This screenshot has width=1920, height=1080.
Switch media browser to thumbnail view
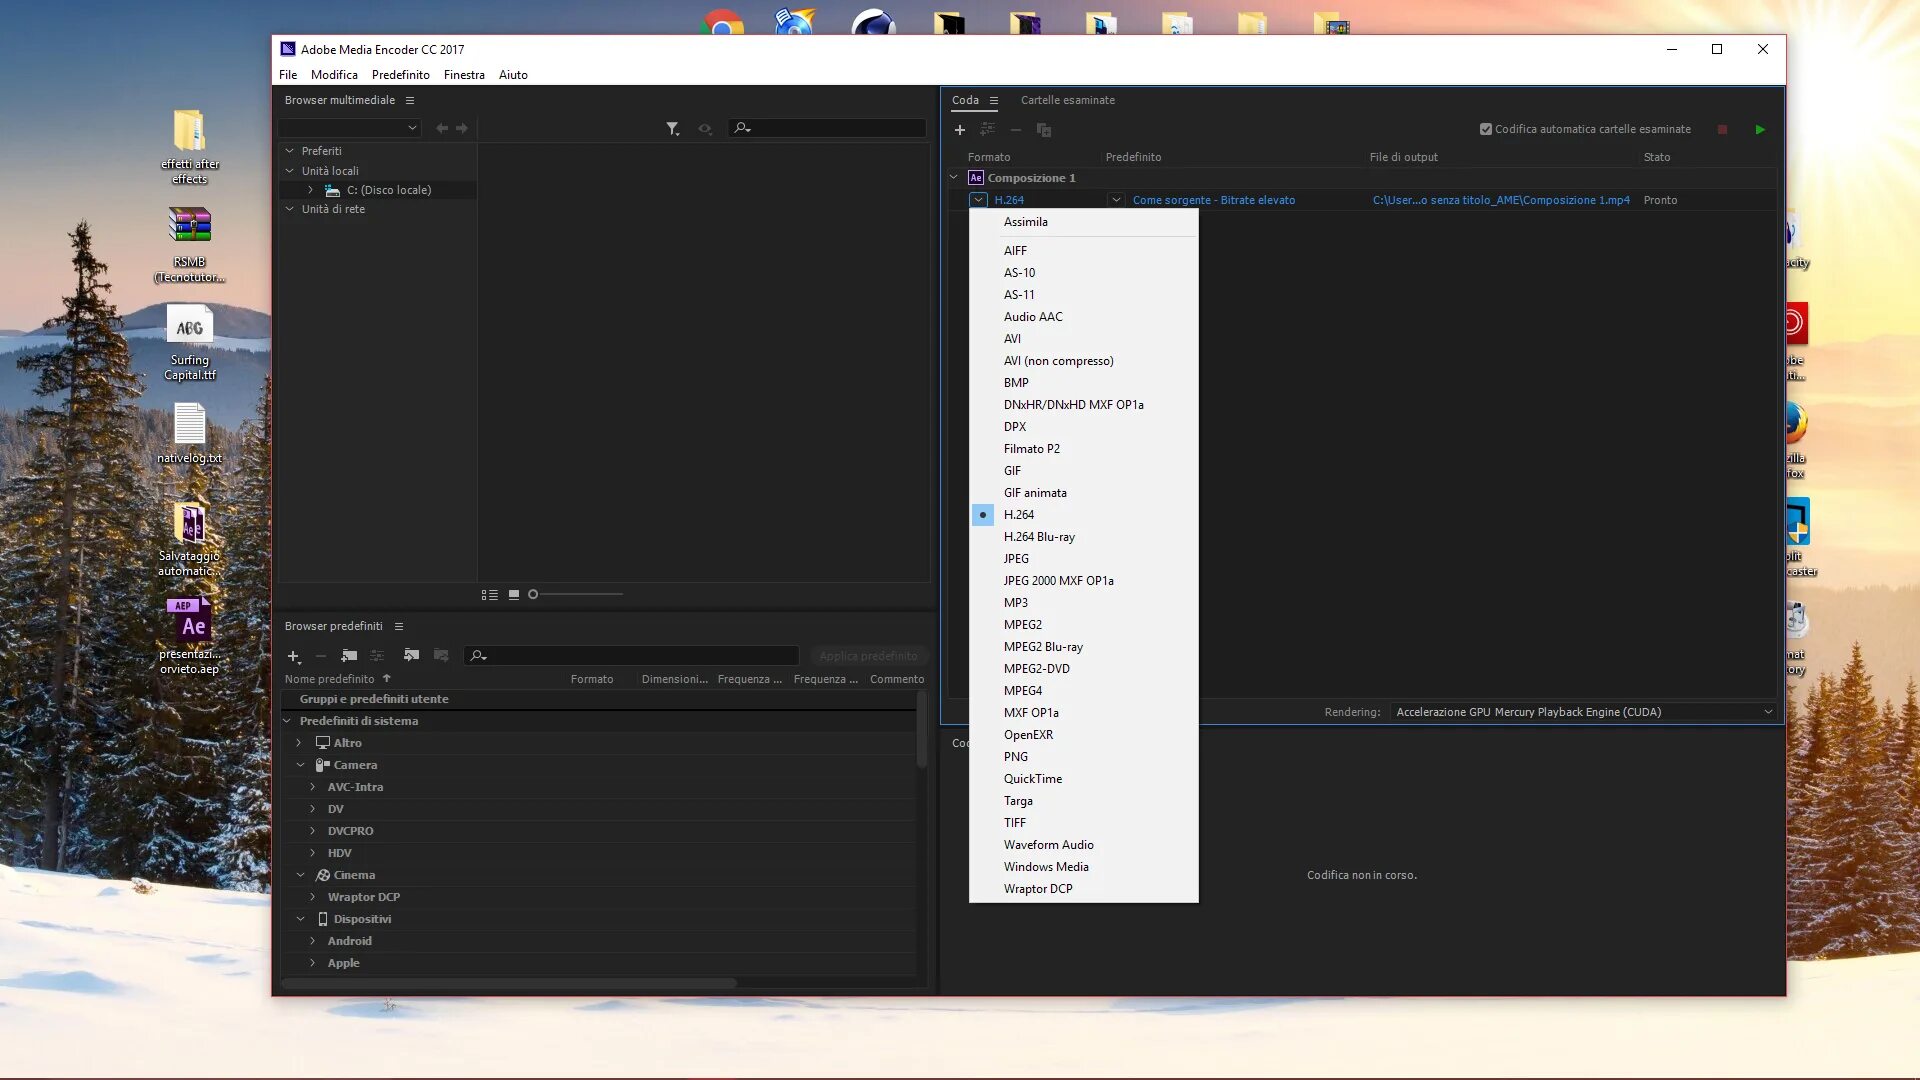pyautogui.click(x=513, y=594)
